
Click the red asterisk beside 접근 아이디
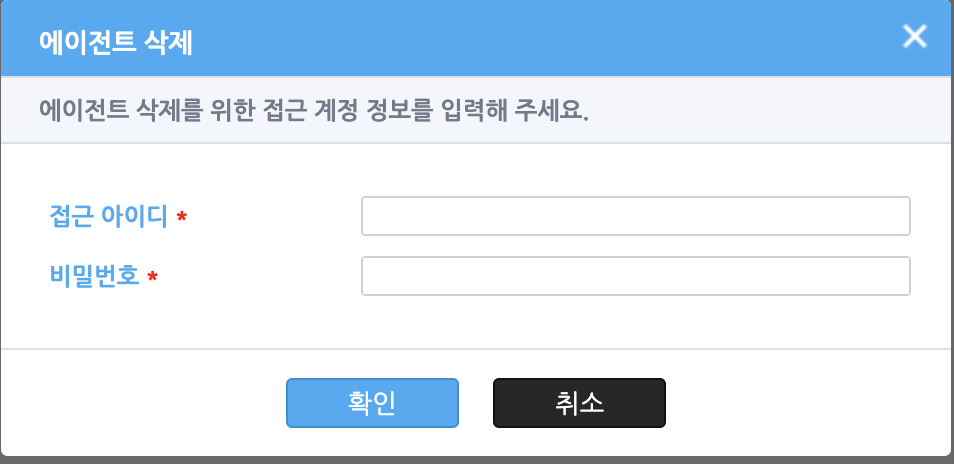(181, 216)
